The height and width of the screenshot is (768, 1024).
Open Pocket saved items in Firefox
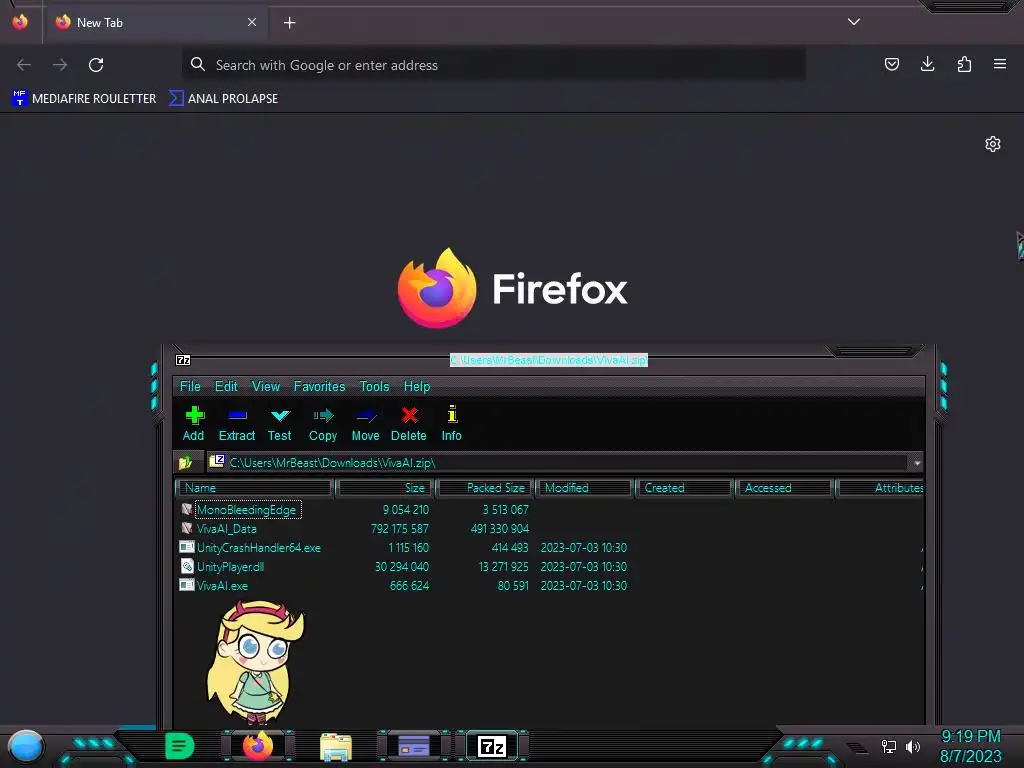pyautogui.click(x=891, y=64)
